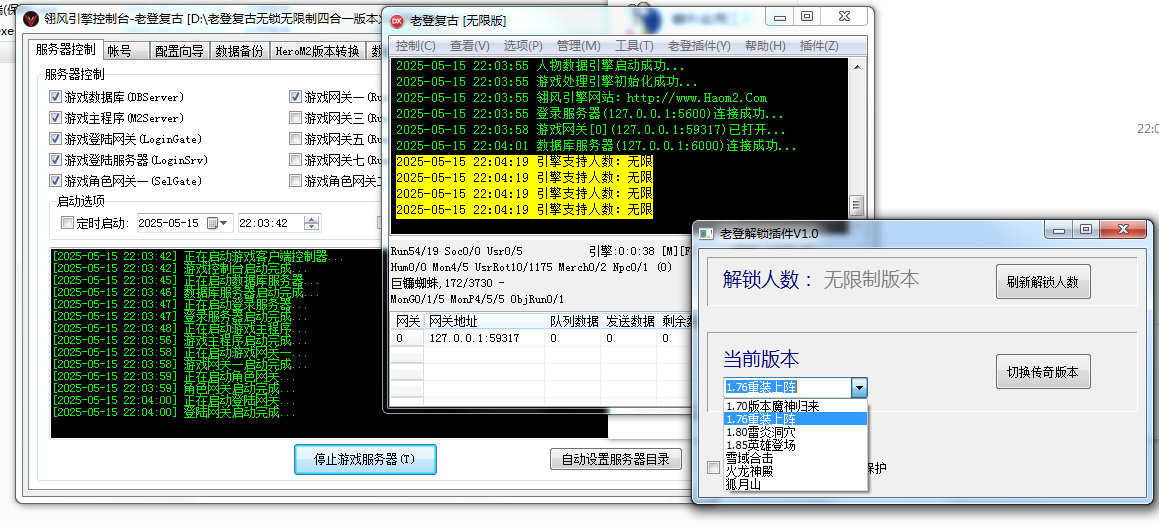Choose 1.80雷炎洞穴 from version list
Viewport: 1159px width, 527px height.
(795, 432)
